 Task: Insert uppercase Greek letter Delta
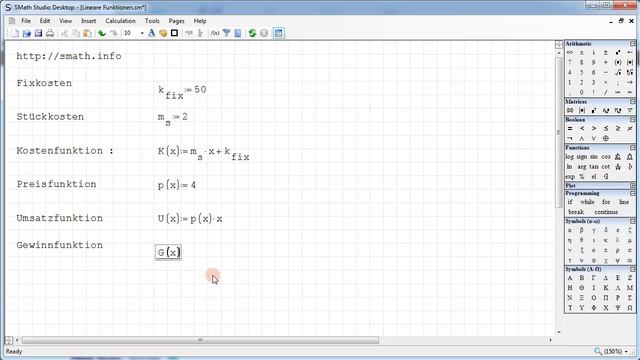606,278
